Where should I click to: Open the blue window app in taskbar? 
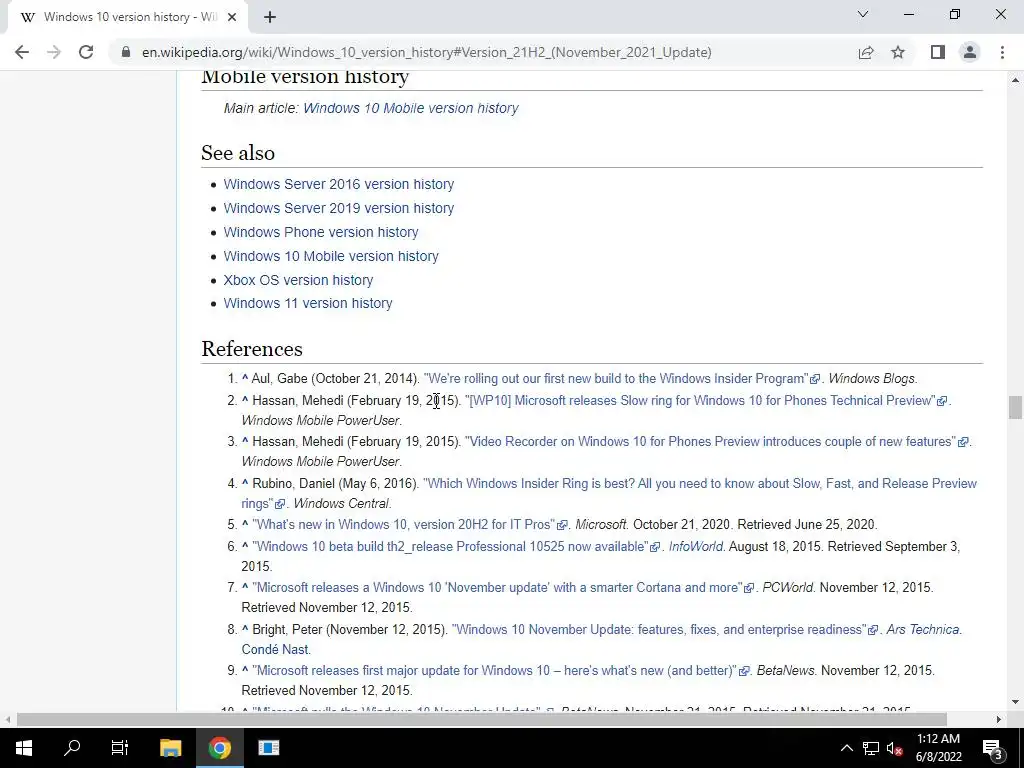[268, 748]
